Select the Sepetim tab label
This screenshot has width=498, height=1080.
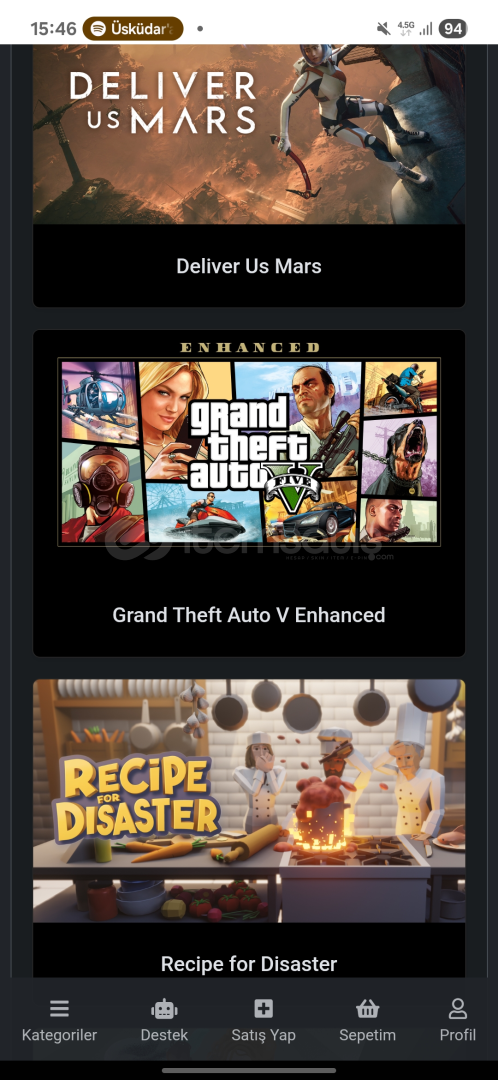[367, 1035]
